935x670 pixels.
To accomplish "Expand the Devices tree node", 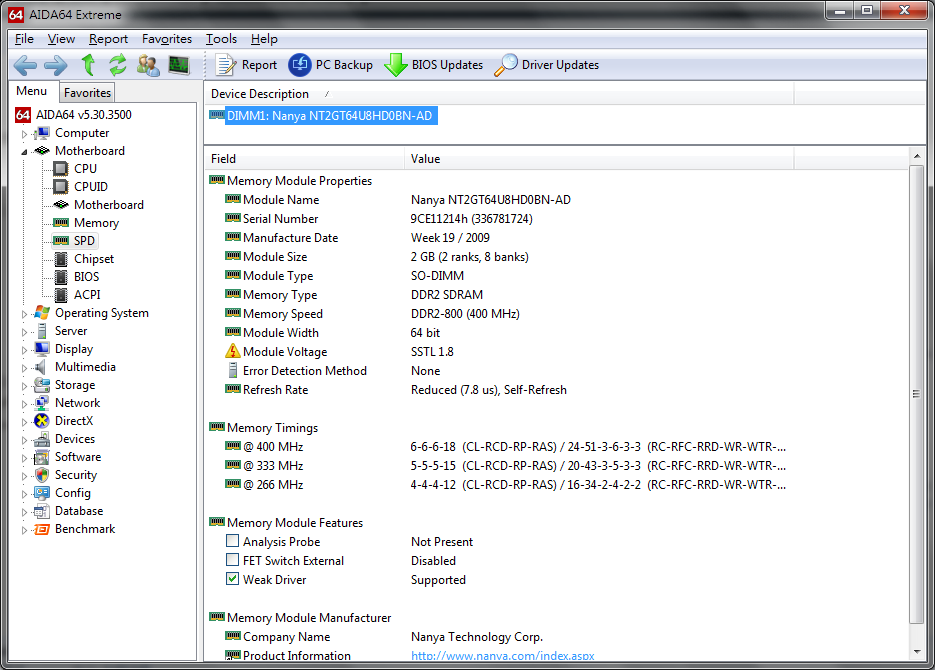I will [24, 440].
